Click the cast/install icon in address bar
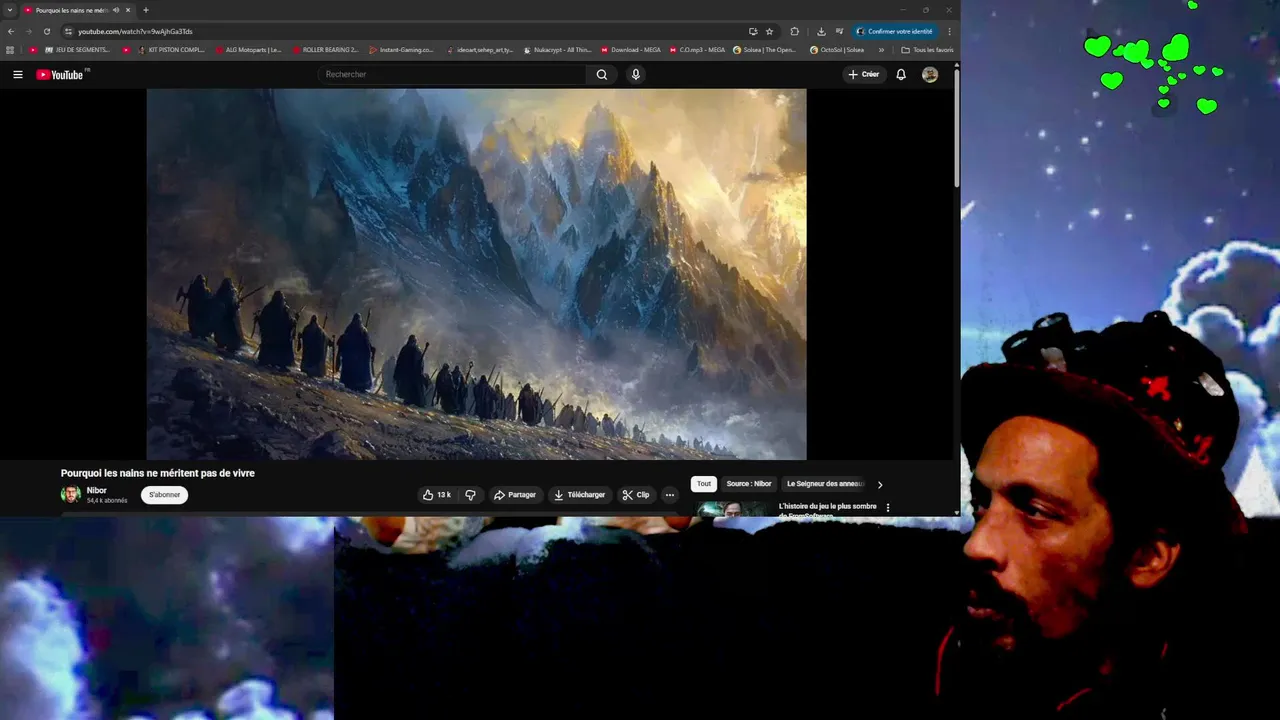The height and width of the screenshot is (720, 1280). [753, 31]
